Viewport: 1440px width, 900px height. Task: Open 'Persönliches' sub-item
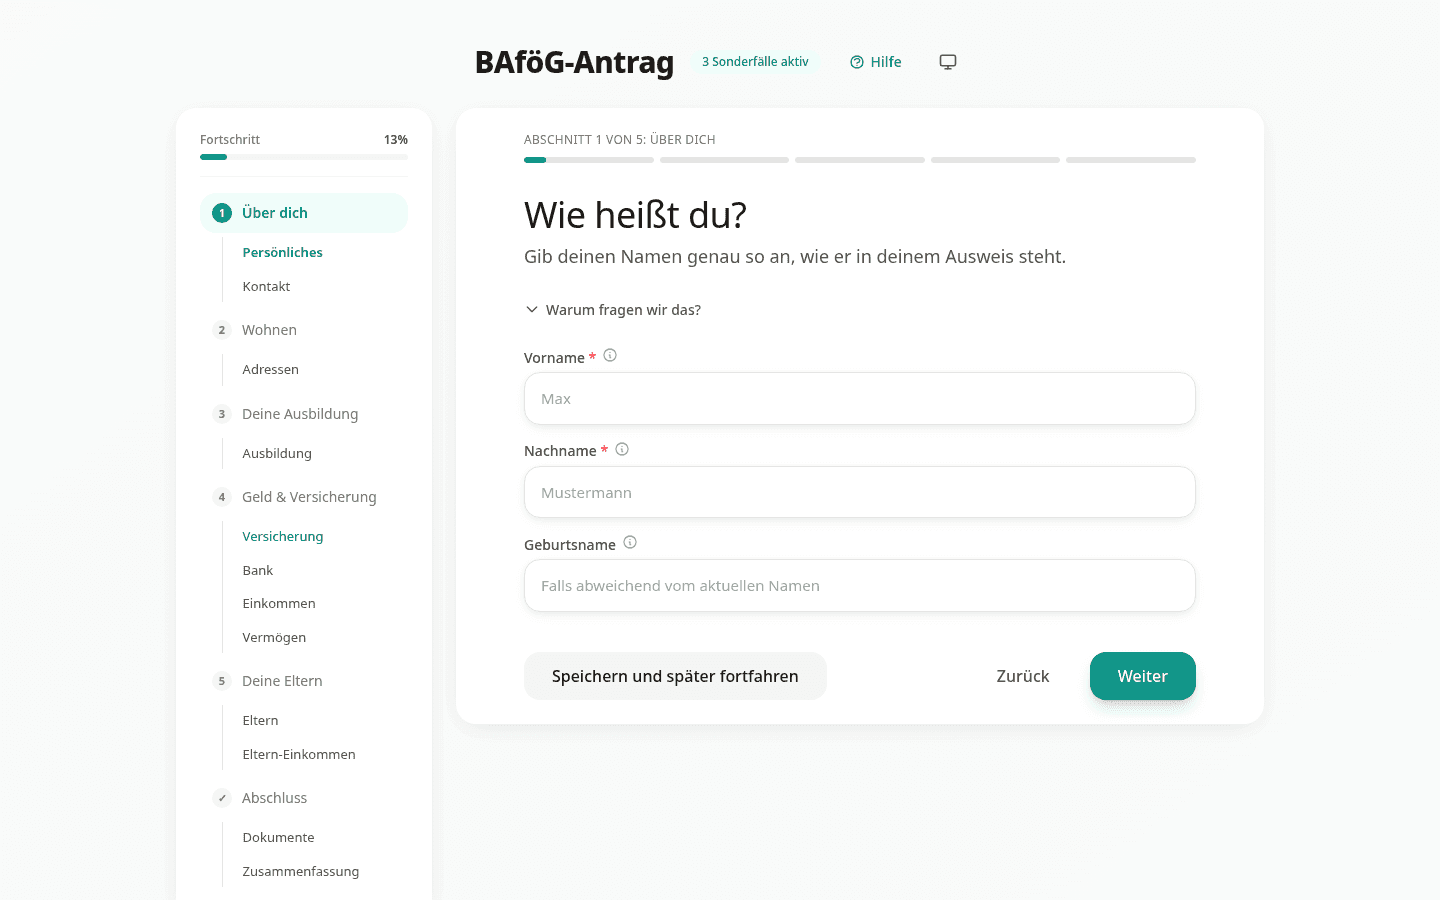click(x=283, y=253)
